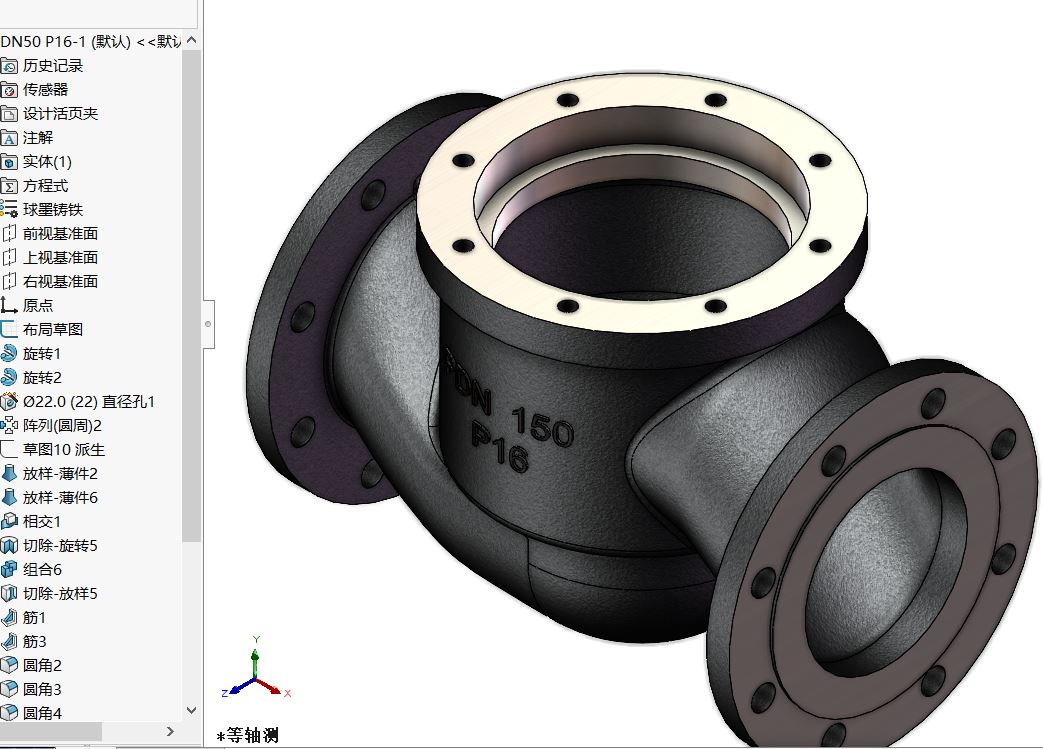
Task: Click the 相交1 intersect feature icon
Action: [x=9, y=521]
